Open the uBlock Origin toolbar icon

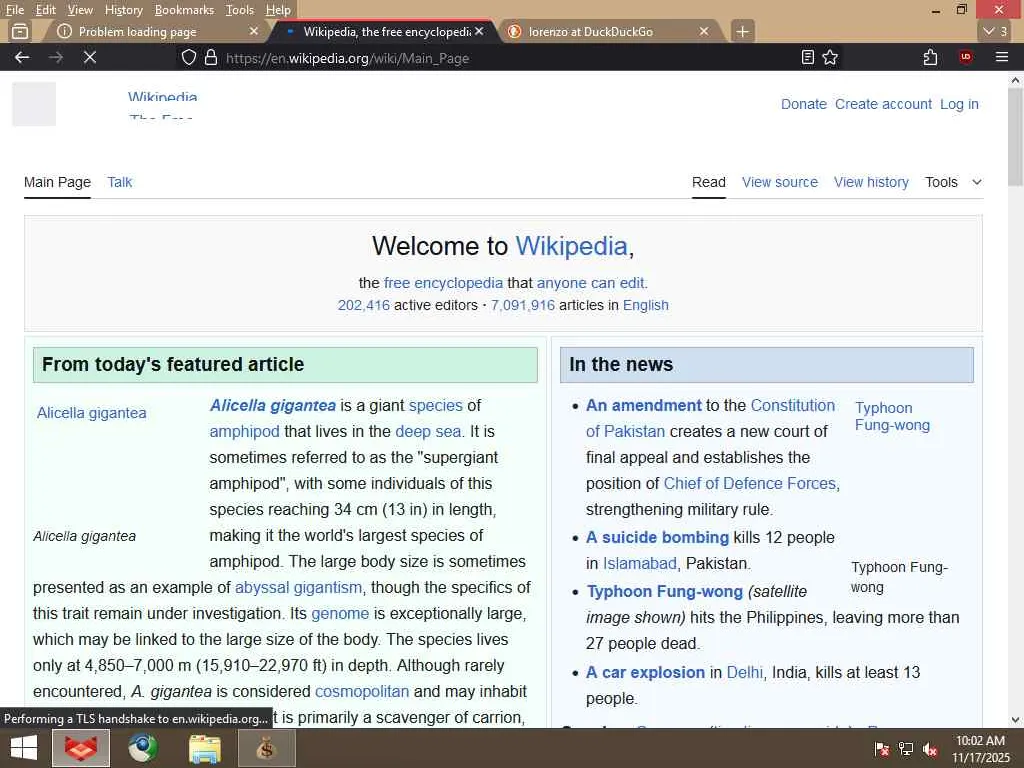pyautogui.click(x=966, y=57)
